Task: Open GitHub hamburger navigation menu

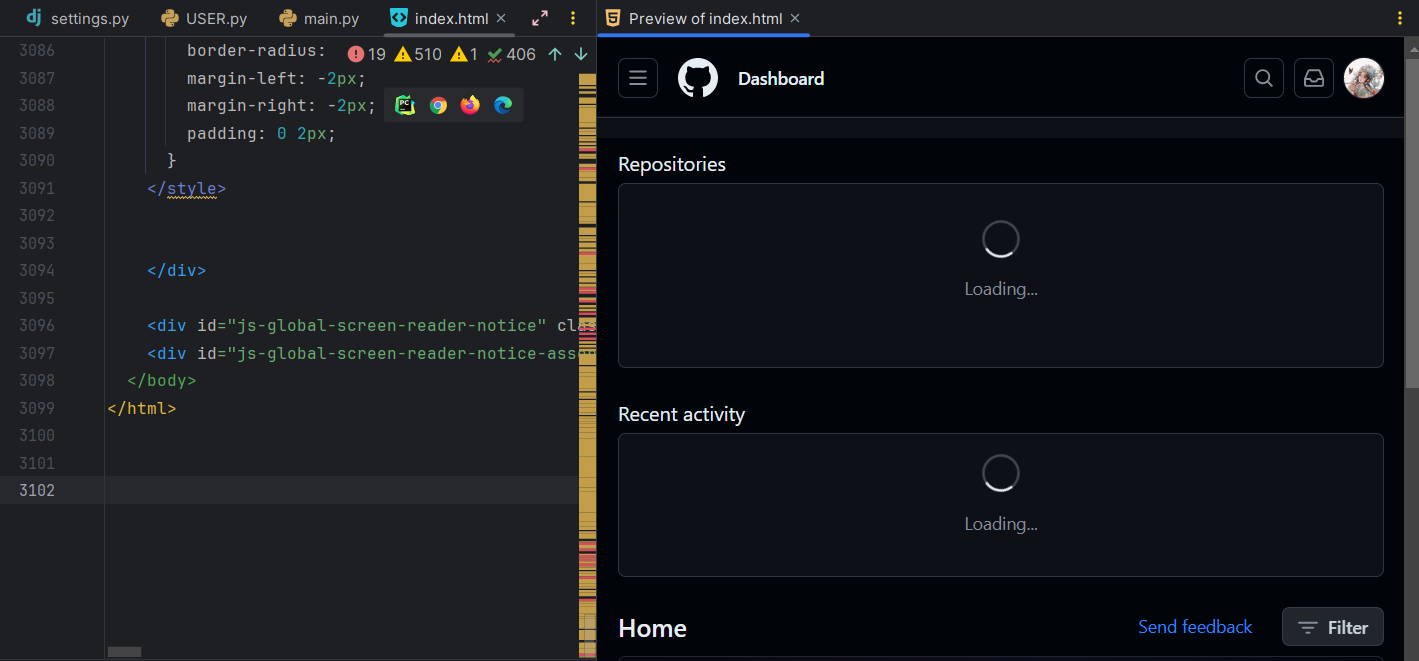Action: (x=638, y=78)
